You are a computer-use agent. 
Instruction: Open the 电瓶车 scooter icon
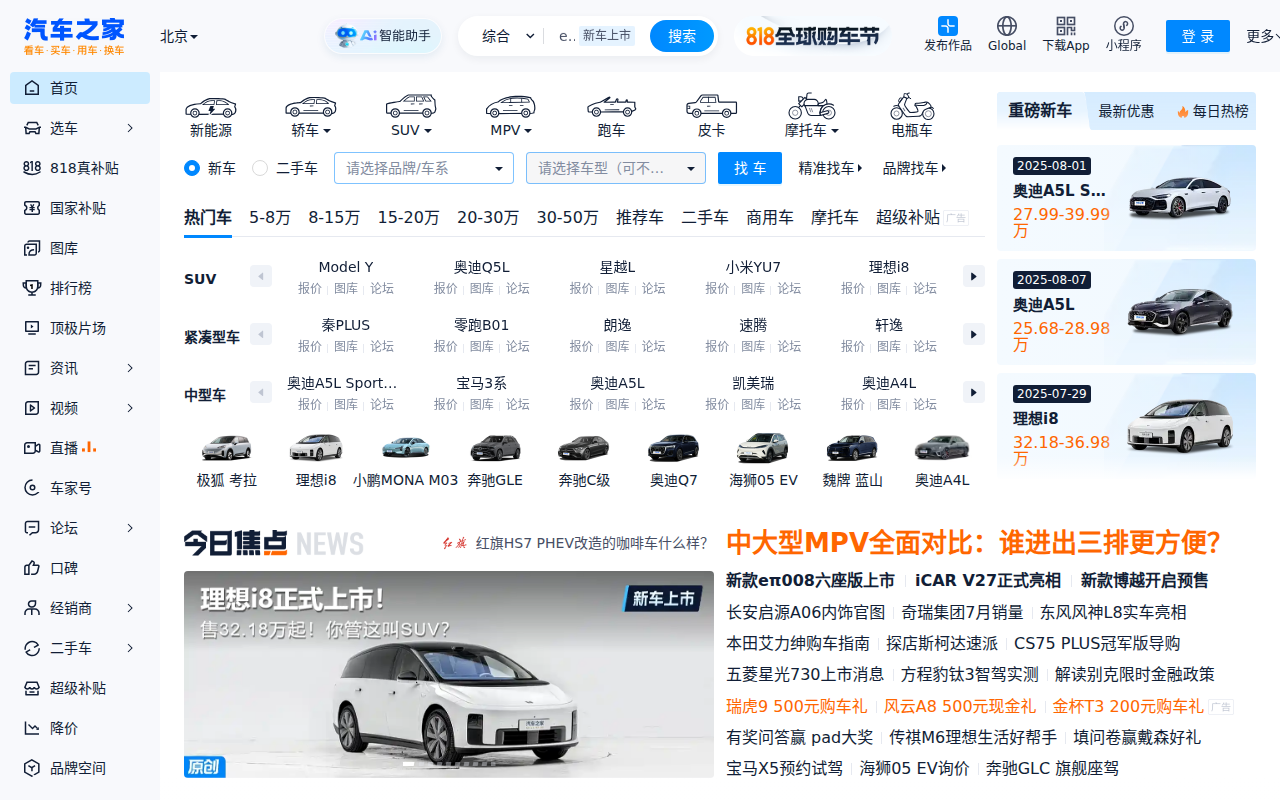[x=912, y=106]
